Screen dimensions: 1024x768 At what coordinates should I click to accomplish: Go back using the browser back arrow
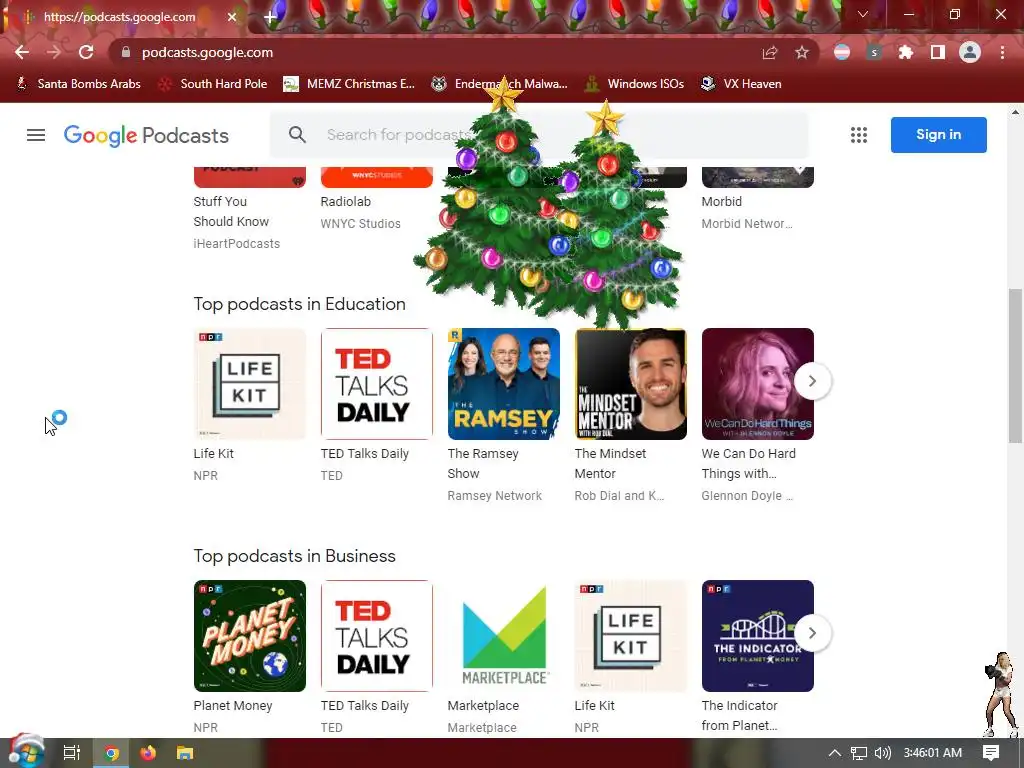coord(22,52)
